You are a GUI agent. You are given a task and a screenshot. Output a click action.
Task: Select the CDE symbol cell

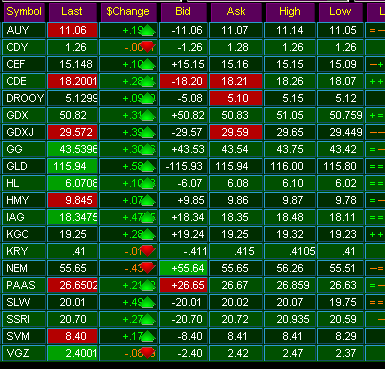click(x=24, y=81)
